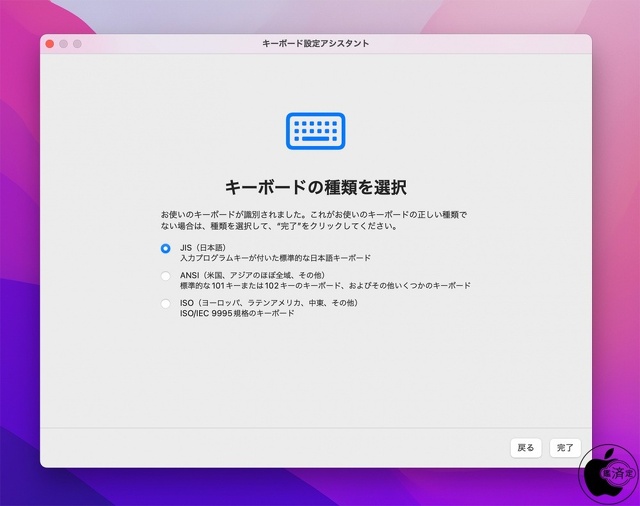Click the disabled minimize window button
The width and height of the screenshot is (640, 506).
63,44
